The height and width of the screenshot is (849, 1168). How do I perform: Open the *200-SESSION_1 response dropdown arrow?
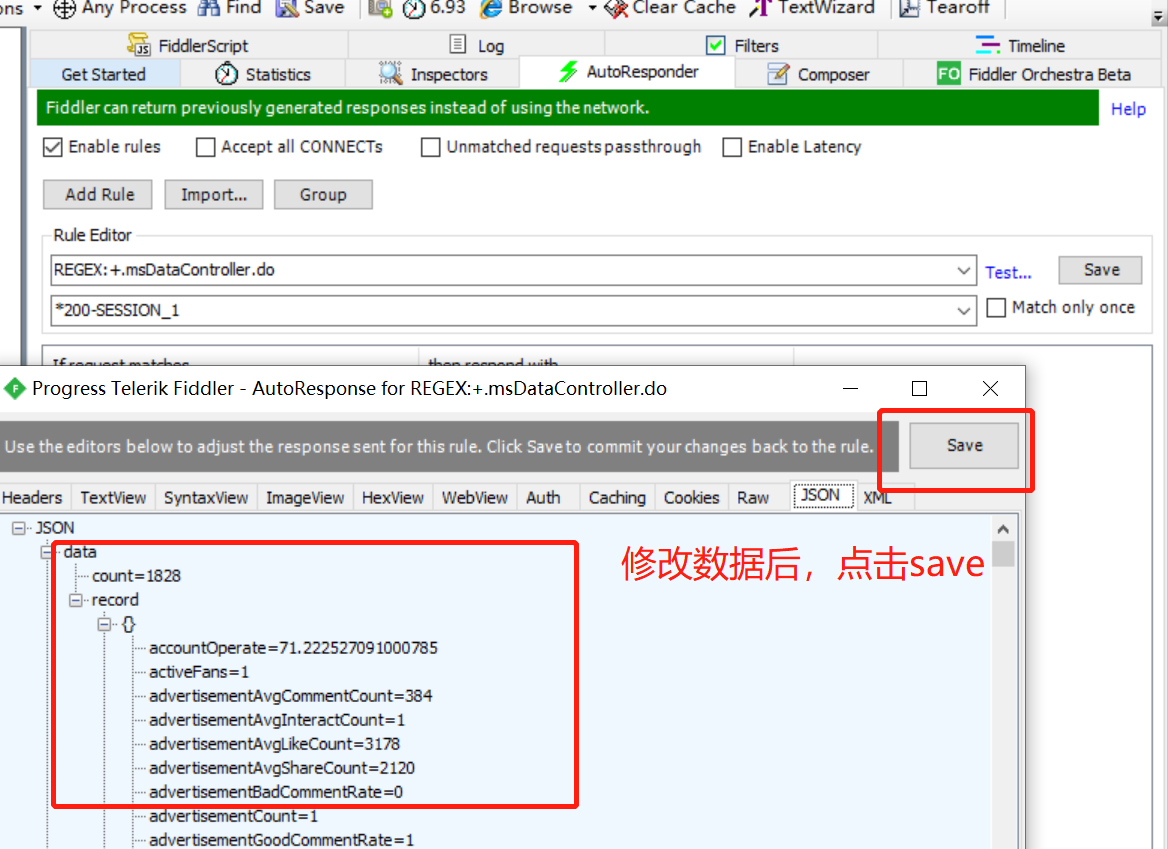coord(963,311)
